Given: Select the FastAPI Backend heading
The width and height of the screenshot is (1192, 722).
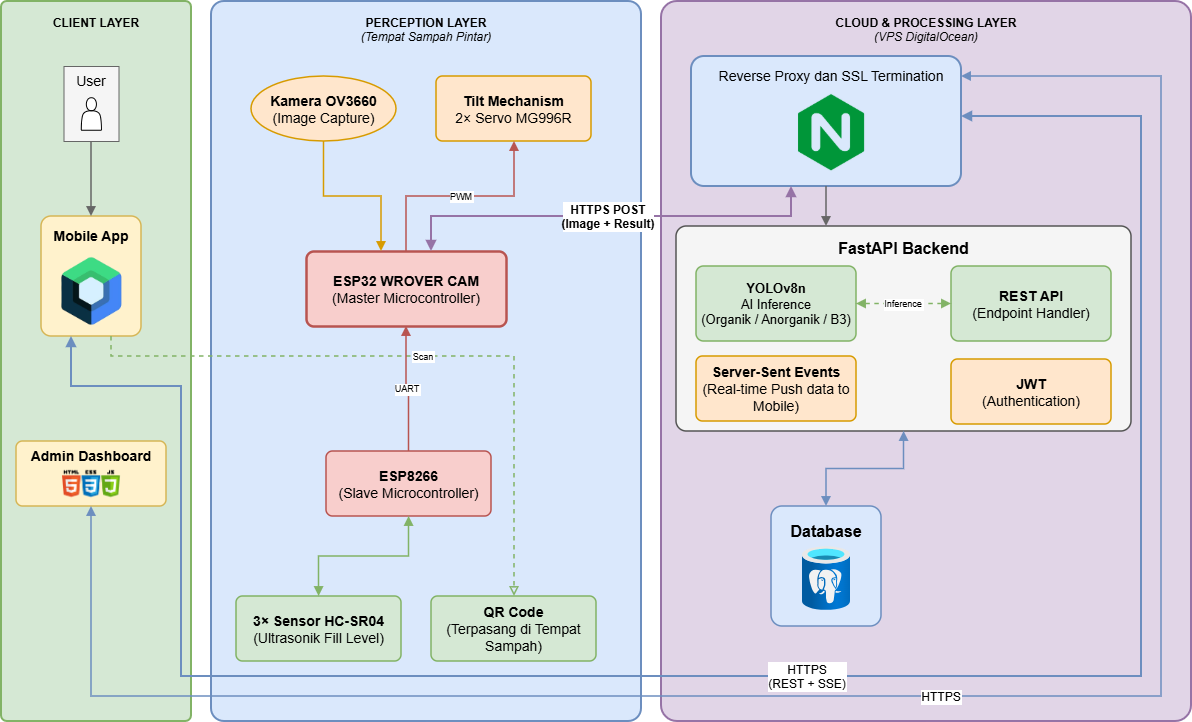Looking at the screenshot, I should click(903, 249).
